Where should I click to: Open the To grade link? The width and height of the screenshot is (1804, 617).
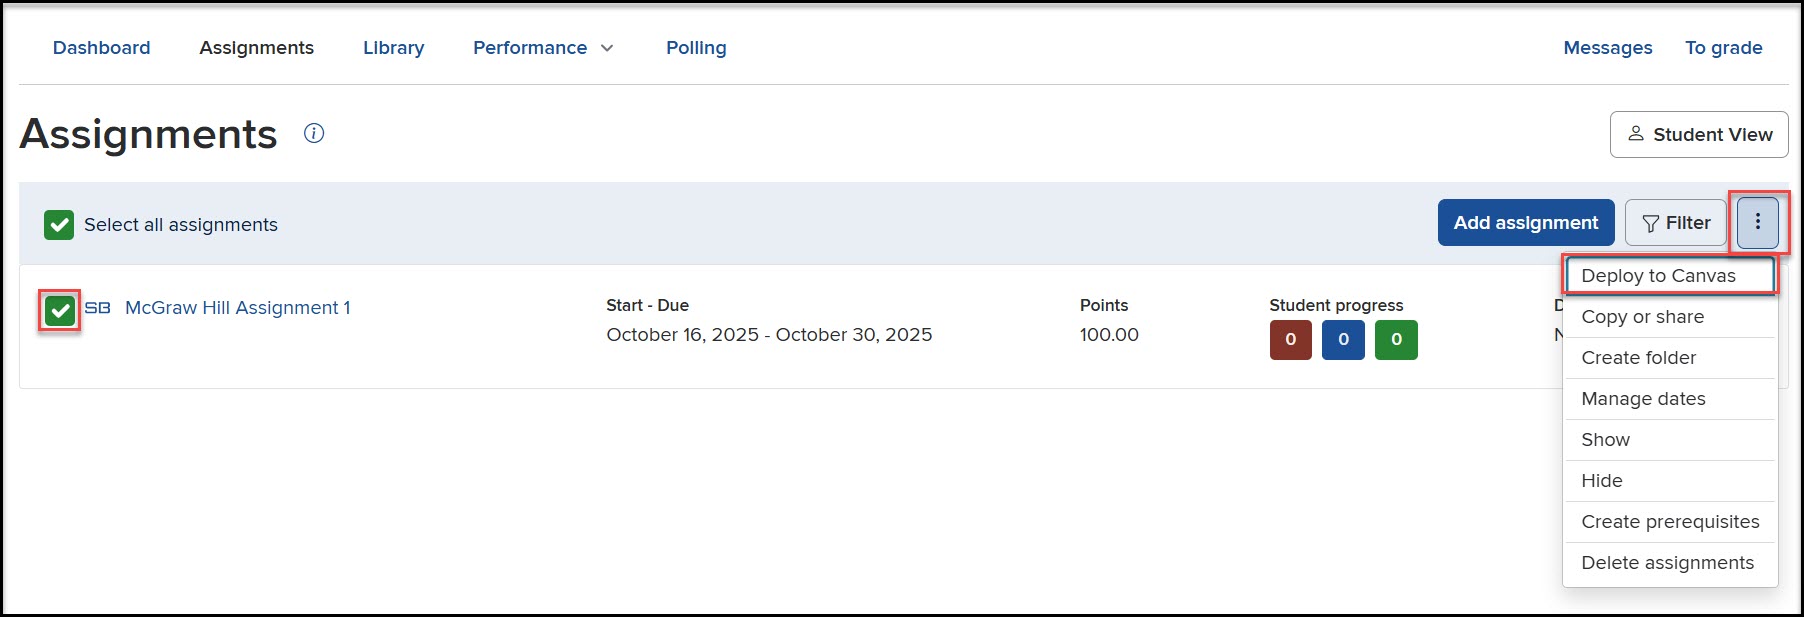pos(1723,48)
